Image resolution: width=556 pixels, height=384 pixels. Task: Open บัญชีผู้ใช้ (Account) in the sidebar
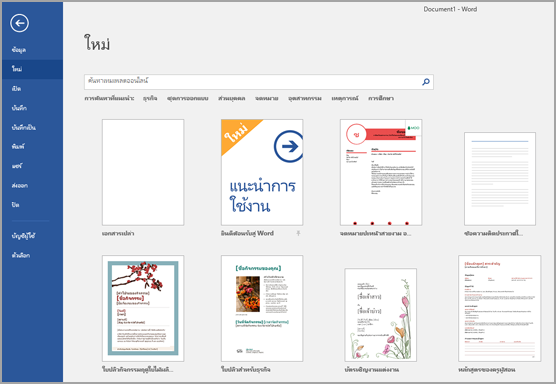[x=23, y=236]
